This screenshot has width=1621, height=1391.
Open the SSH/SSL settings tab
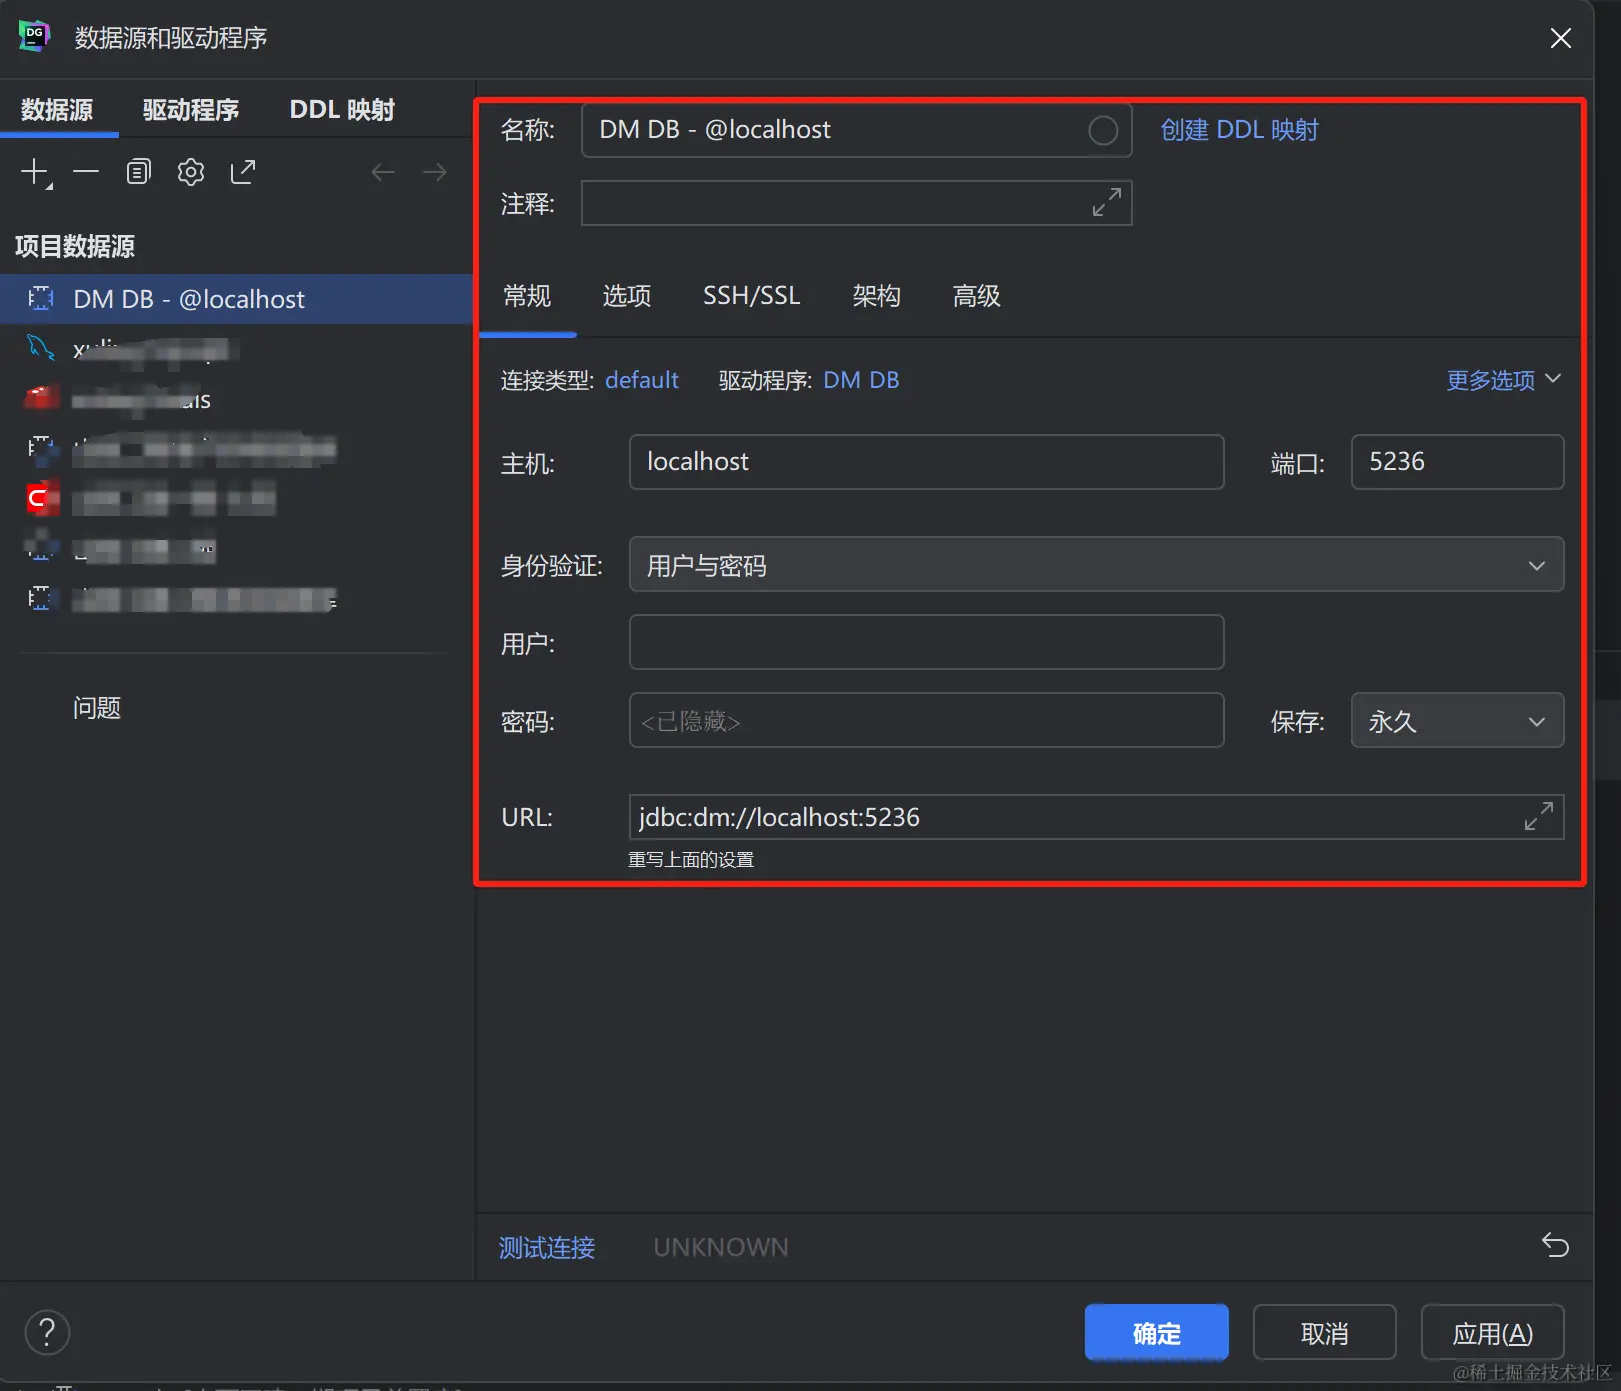(752, 296)
